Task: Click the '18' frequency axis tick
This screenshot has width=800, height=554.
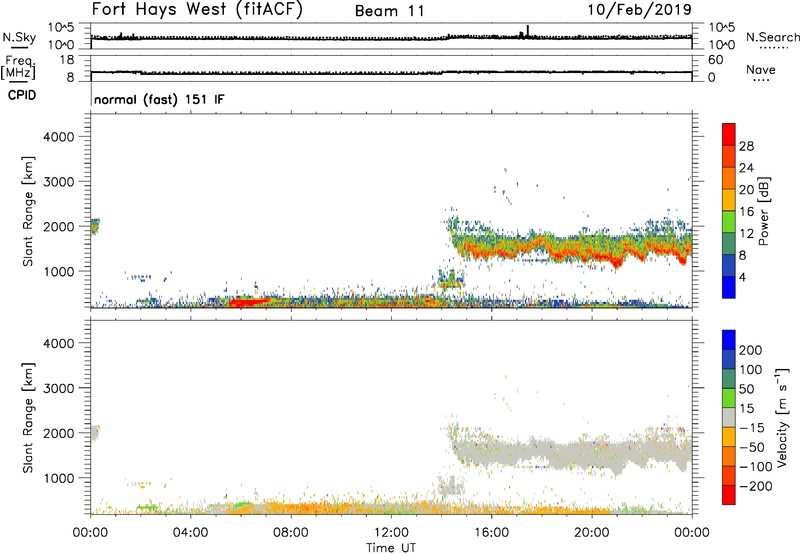Action: pyautogui.click(x=67, y=60)
